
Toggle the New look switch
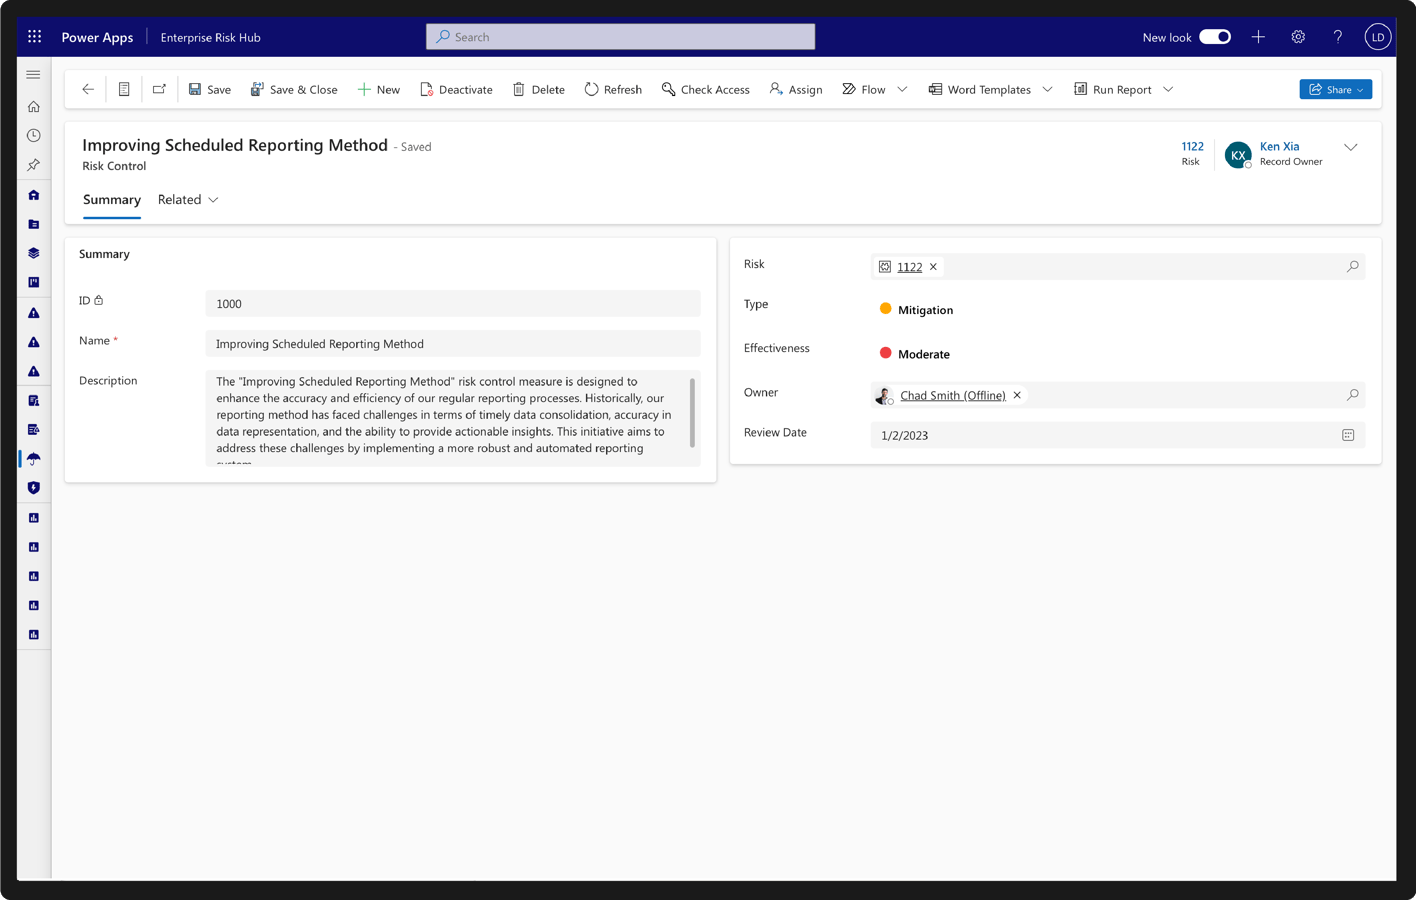1215,37
